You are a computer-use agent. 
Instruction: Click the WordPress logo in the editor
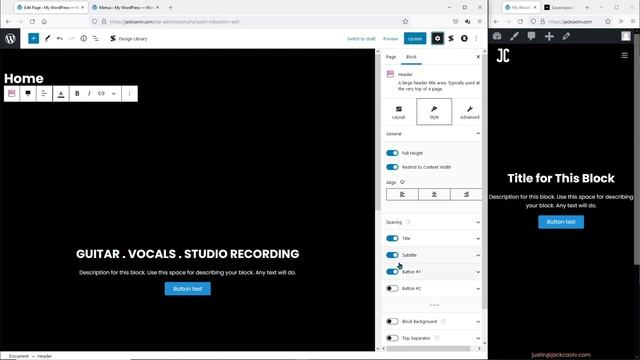coord(10,39)
